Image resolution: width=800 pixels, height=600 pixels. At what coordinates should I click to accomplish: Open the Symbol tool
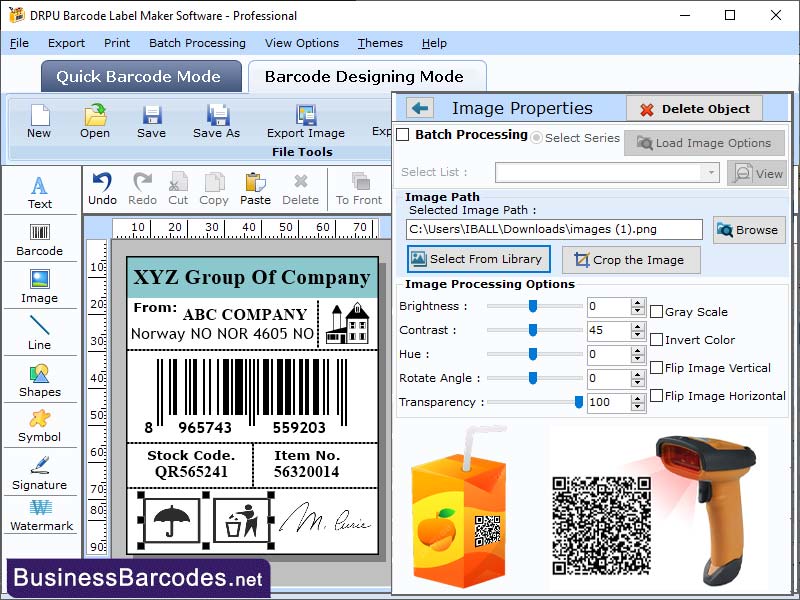coord(40,426)
